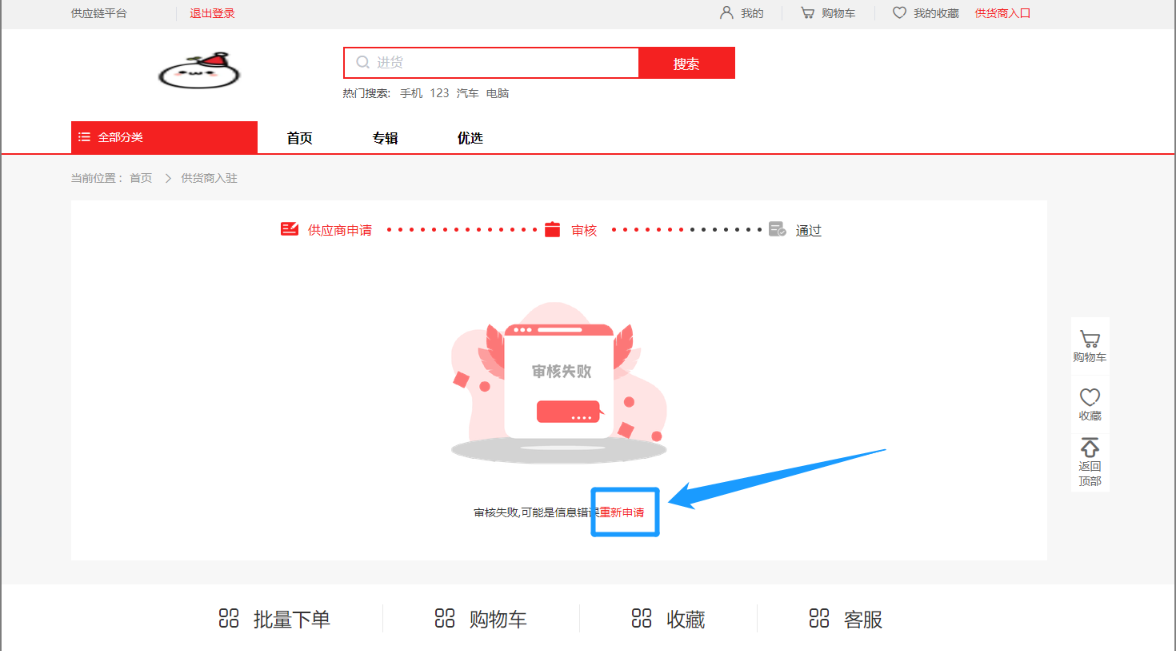This screenshot has height=651, width=1176.
Task: Click the 收藏 heart icon in right sidebar
Action: coord(1089,397)
